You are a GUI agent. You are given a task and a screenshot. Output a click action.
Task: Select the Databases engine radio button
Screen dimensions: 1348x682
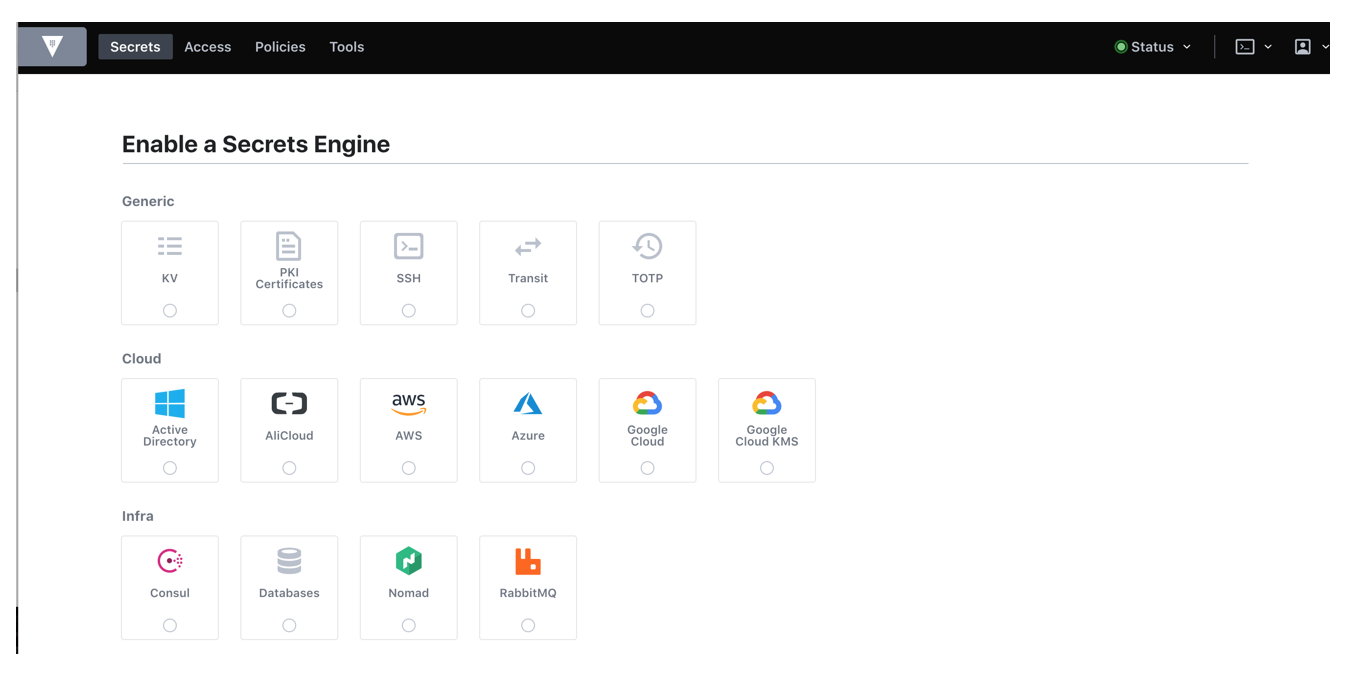point(289,624)
